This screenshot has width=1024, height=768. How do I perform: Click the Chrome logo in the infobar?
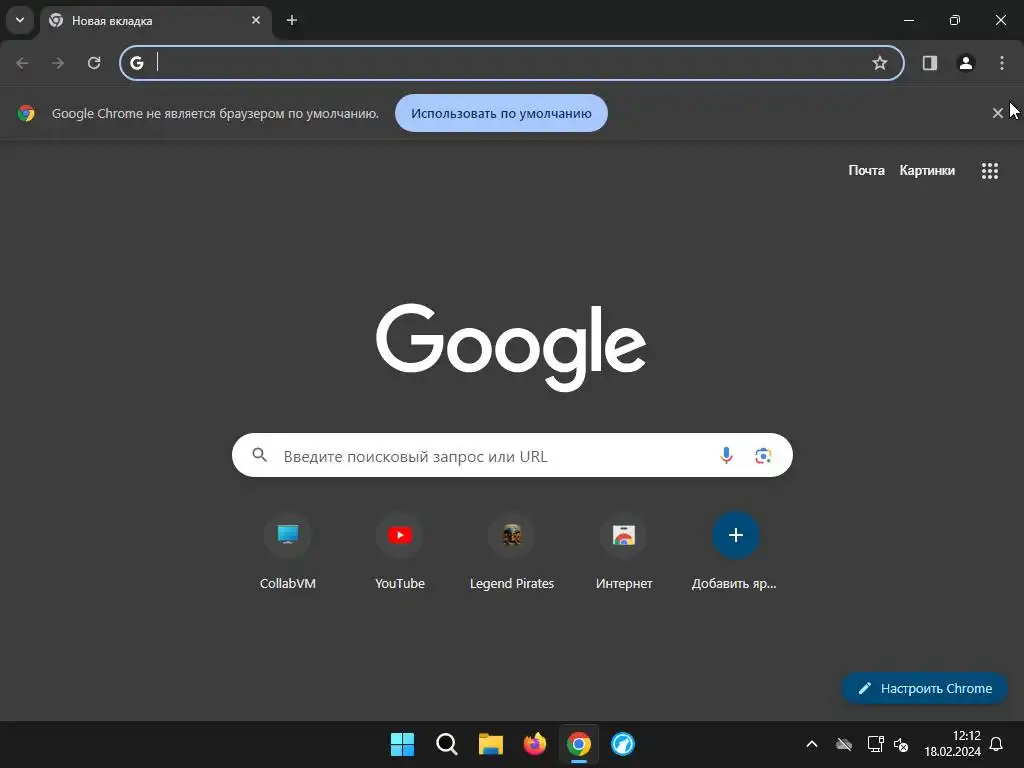(26, 113)
